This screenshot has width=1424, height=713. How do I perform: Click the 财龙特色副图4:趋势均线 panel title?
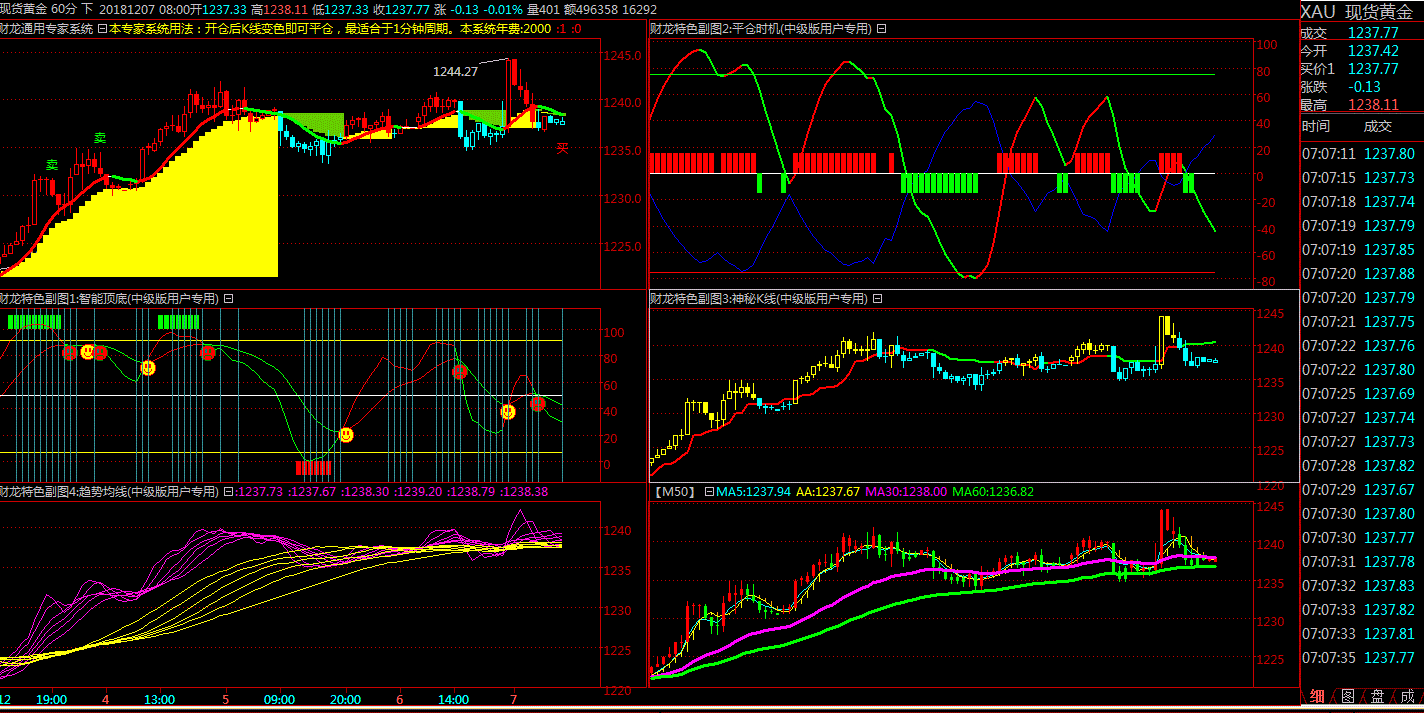[109, 492]
